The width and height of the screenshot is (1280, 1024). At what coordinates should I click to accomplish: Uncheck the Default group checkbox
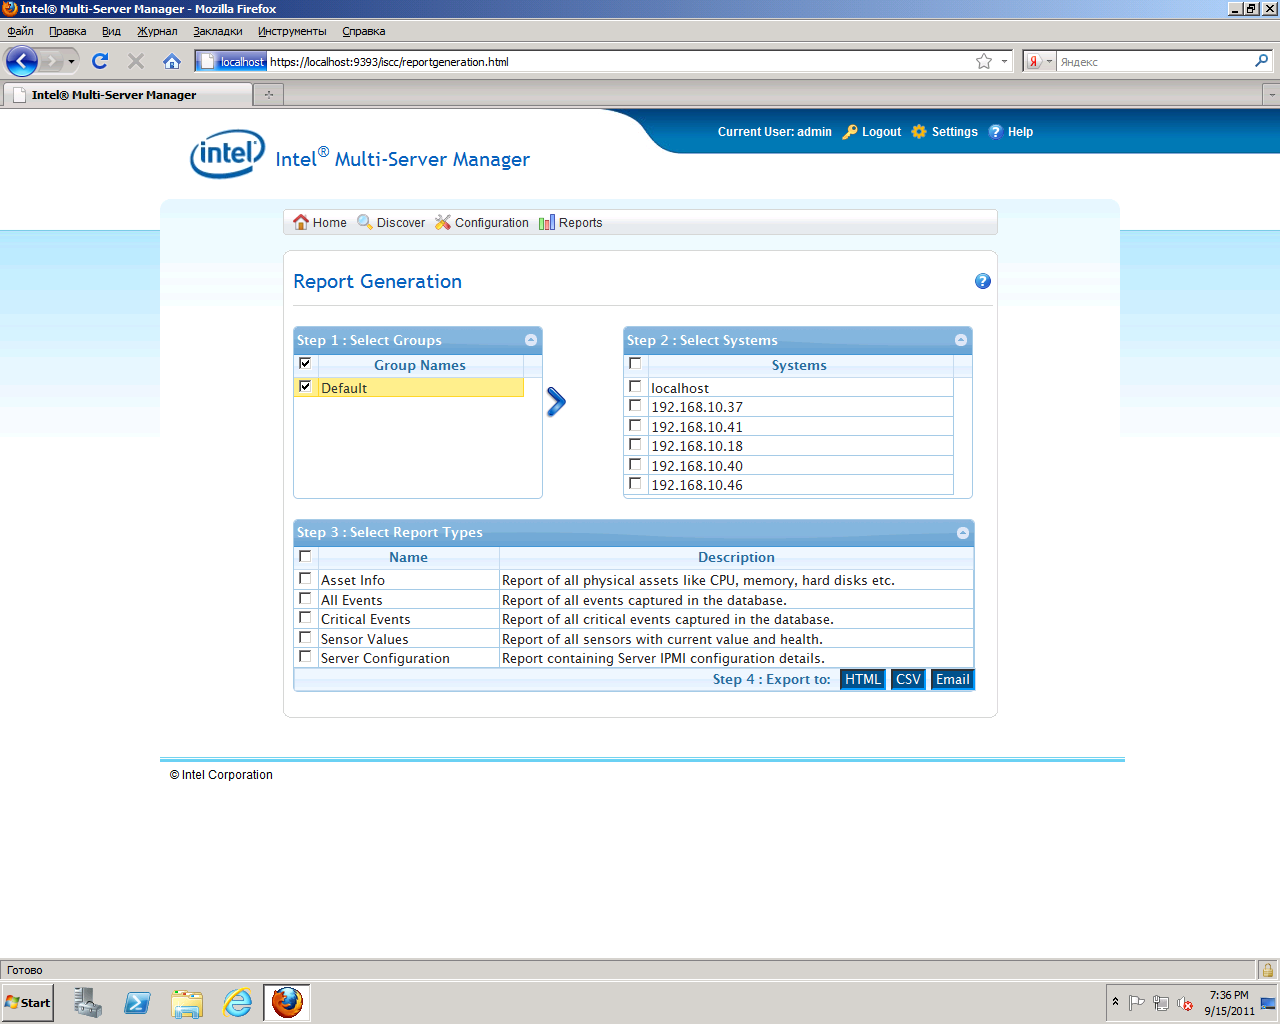click(x=305, y=387)
